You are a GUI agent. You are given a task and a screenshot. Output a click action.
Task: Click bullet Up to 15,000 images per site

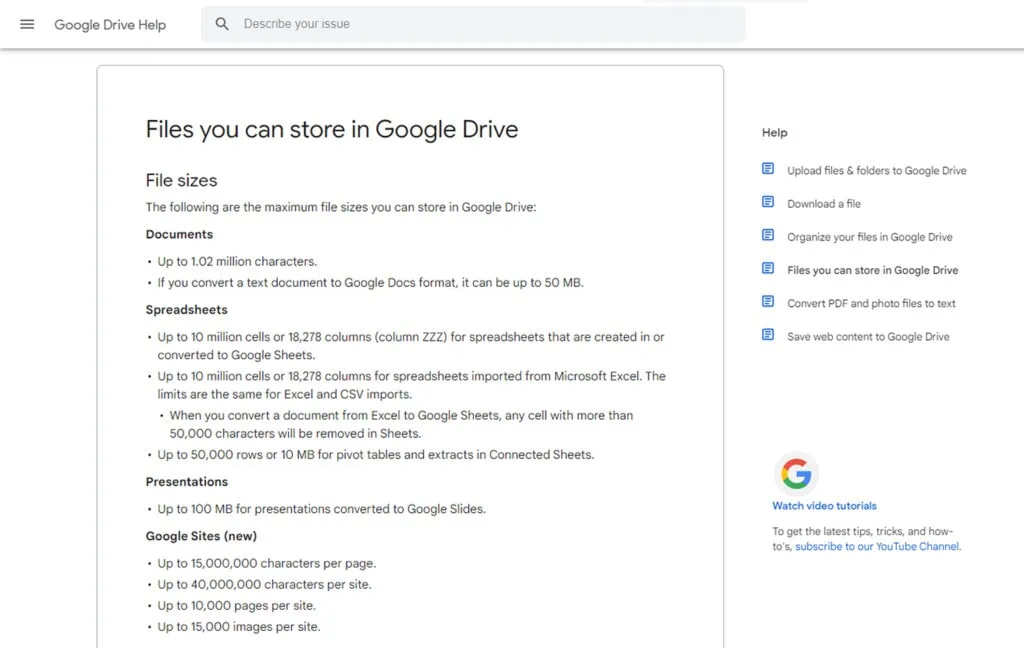pyautogui.click(x=238, y=627)
